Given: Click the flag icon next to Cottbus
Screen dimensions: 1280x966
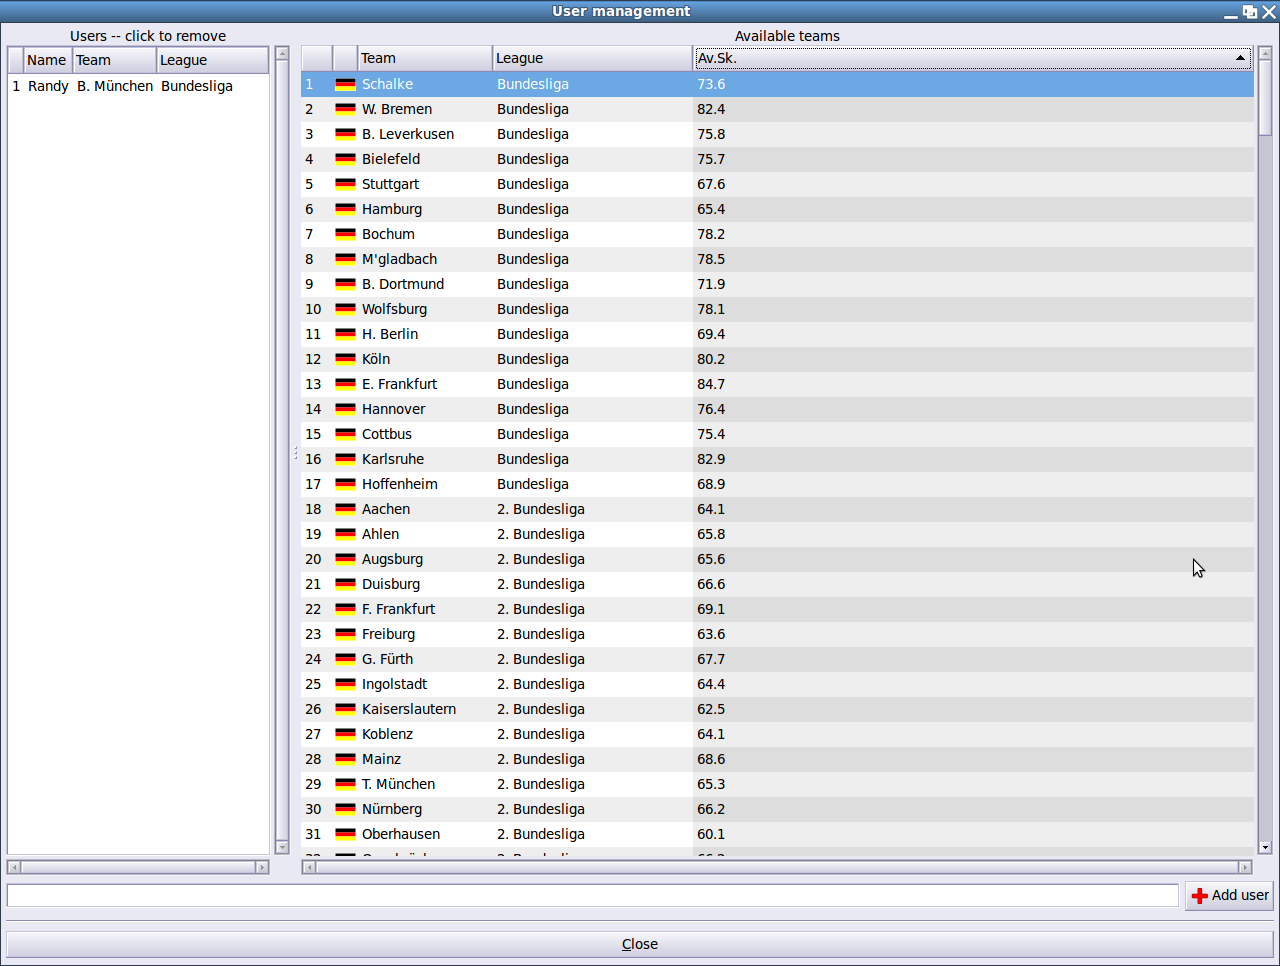Looking at the screenshot, I should 345,435.
